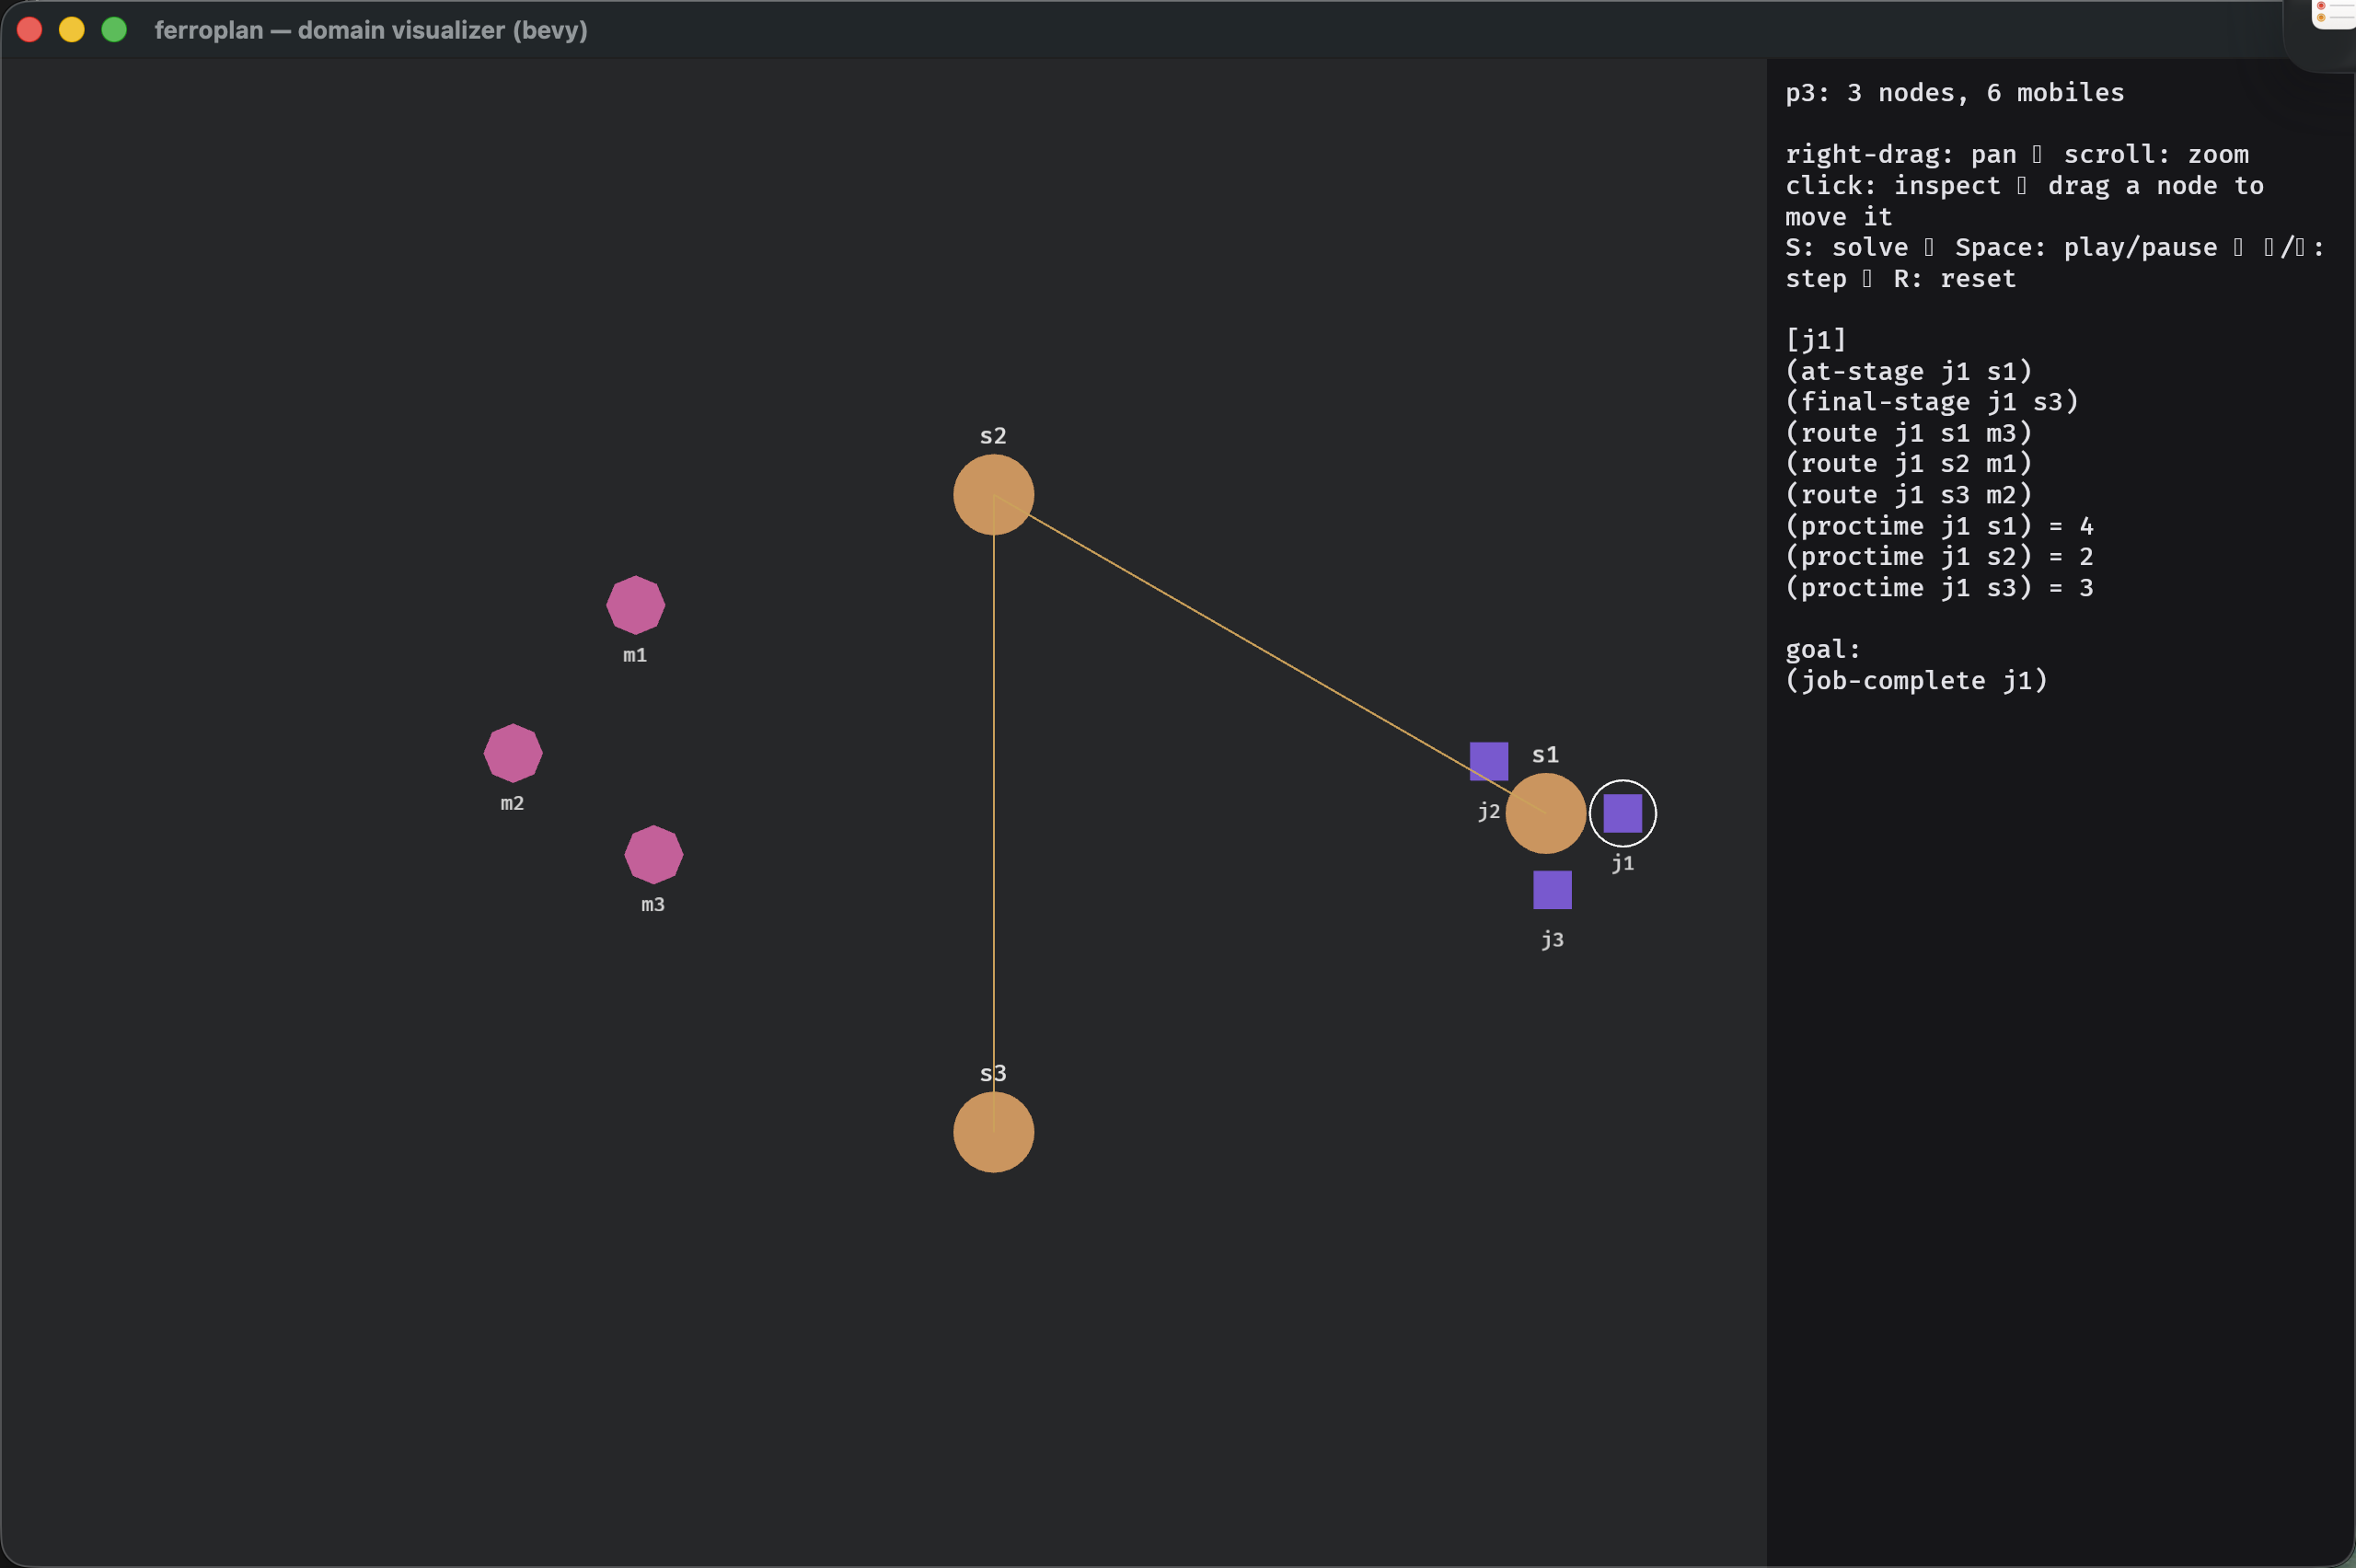Inspect the s2 stage node circle
Screen dimensions: 2356x1568
point(993,495)
